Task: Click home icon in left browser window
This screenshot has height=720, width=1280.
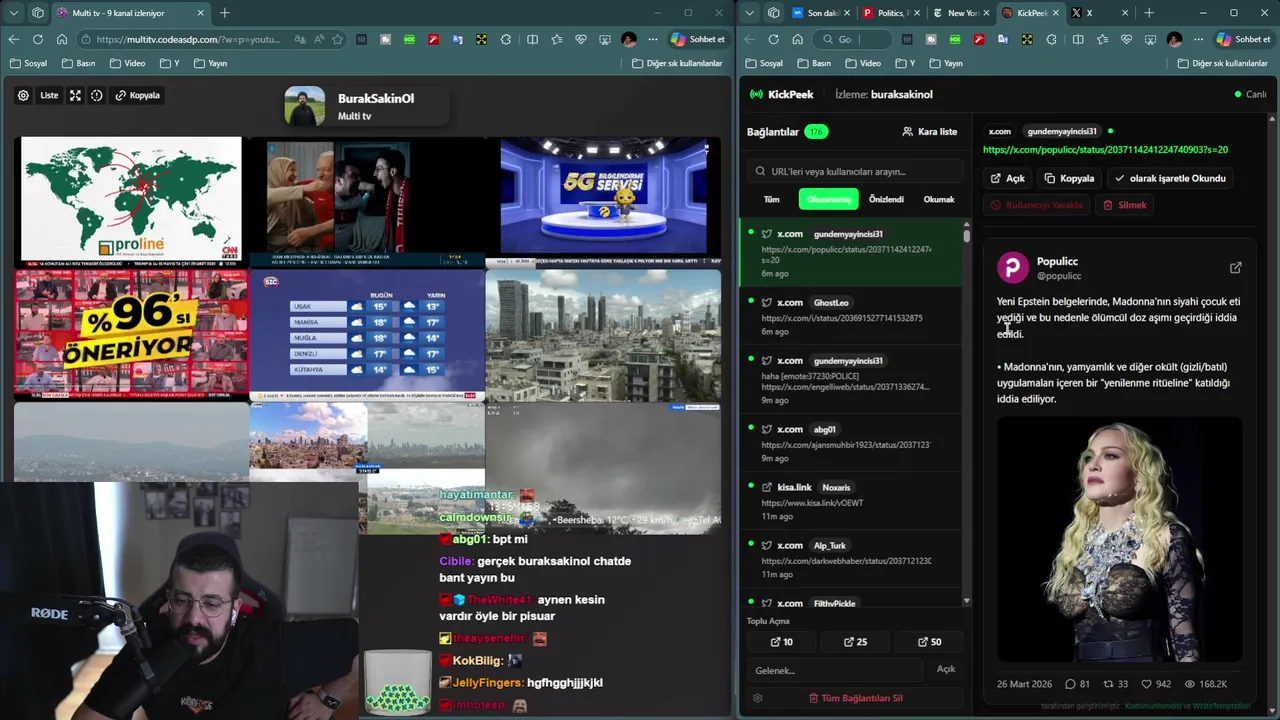Action: pyautogui.click(x=61, y=39)
